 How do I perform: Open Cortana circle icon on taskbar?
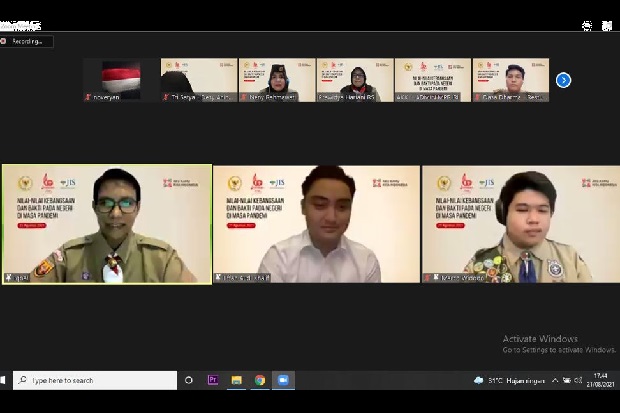pos(189,380)
